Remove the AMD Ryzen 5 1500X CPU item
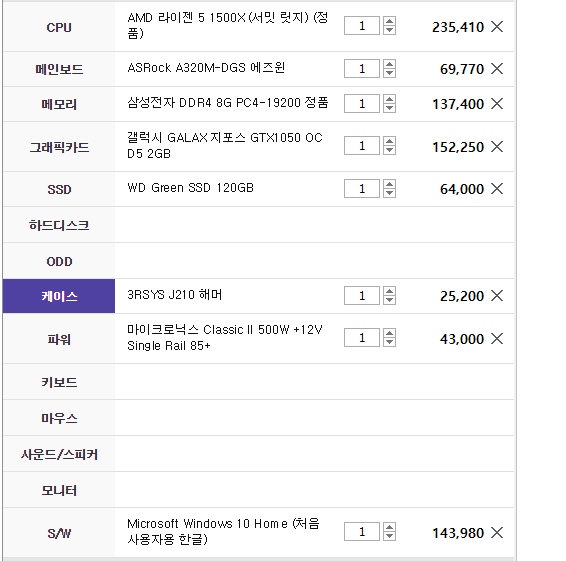 [497, 26]
